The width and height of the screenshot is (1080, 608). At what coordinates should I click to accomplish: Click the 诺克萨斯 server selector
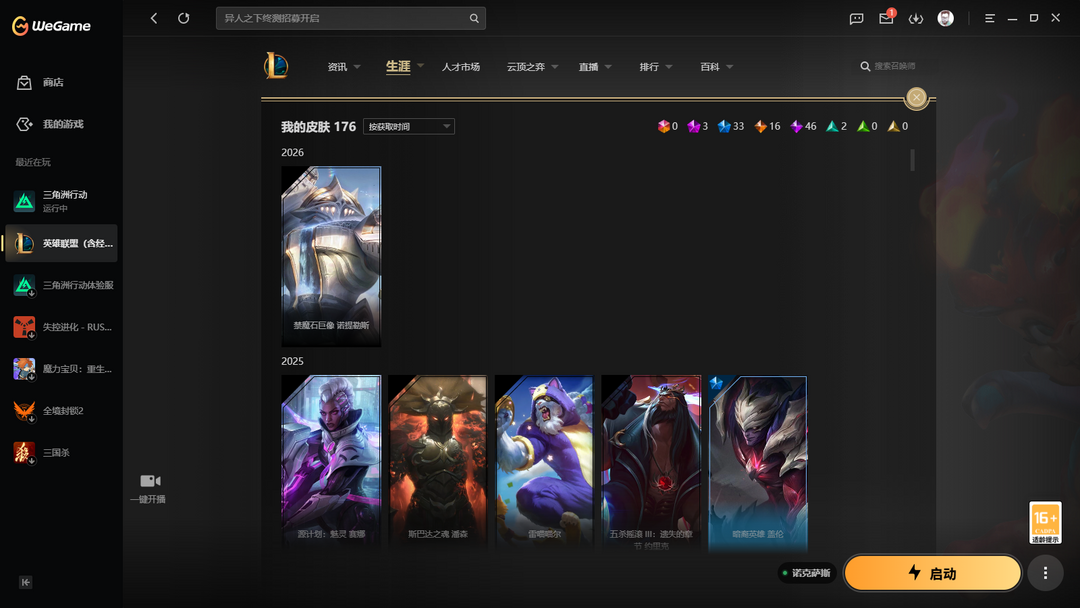tap(807, 573)
